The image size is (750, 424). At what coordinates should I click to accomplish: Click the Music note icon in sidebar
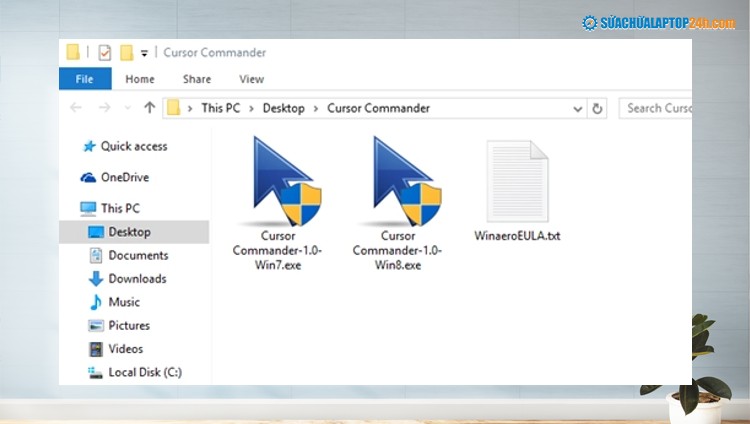coord(96,302)
